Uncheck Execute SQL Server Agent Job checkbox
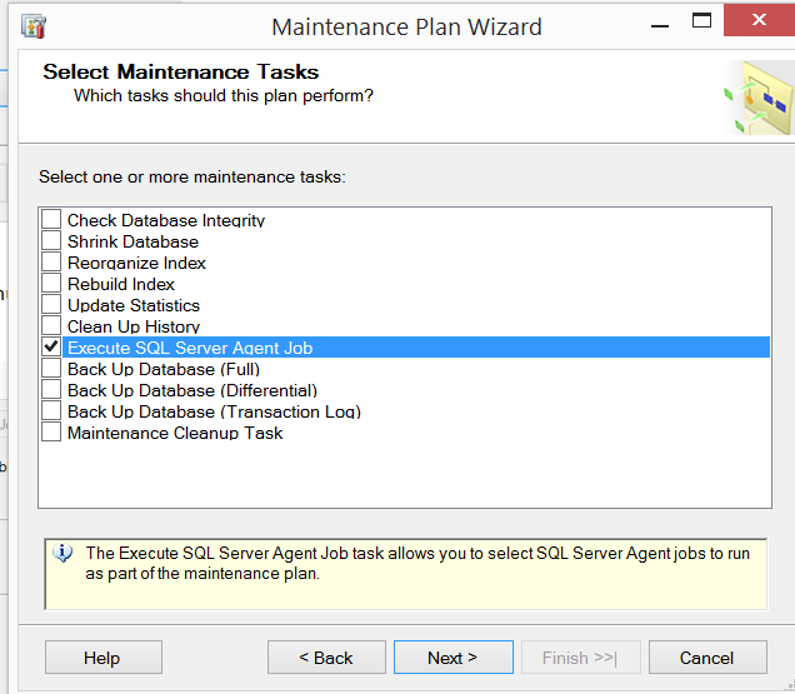Image resolution: width=795 pixels, height=694 pixels. (x=51, y=347)
